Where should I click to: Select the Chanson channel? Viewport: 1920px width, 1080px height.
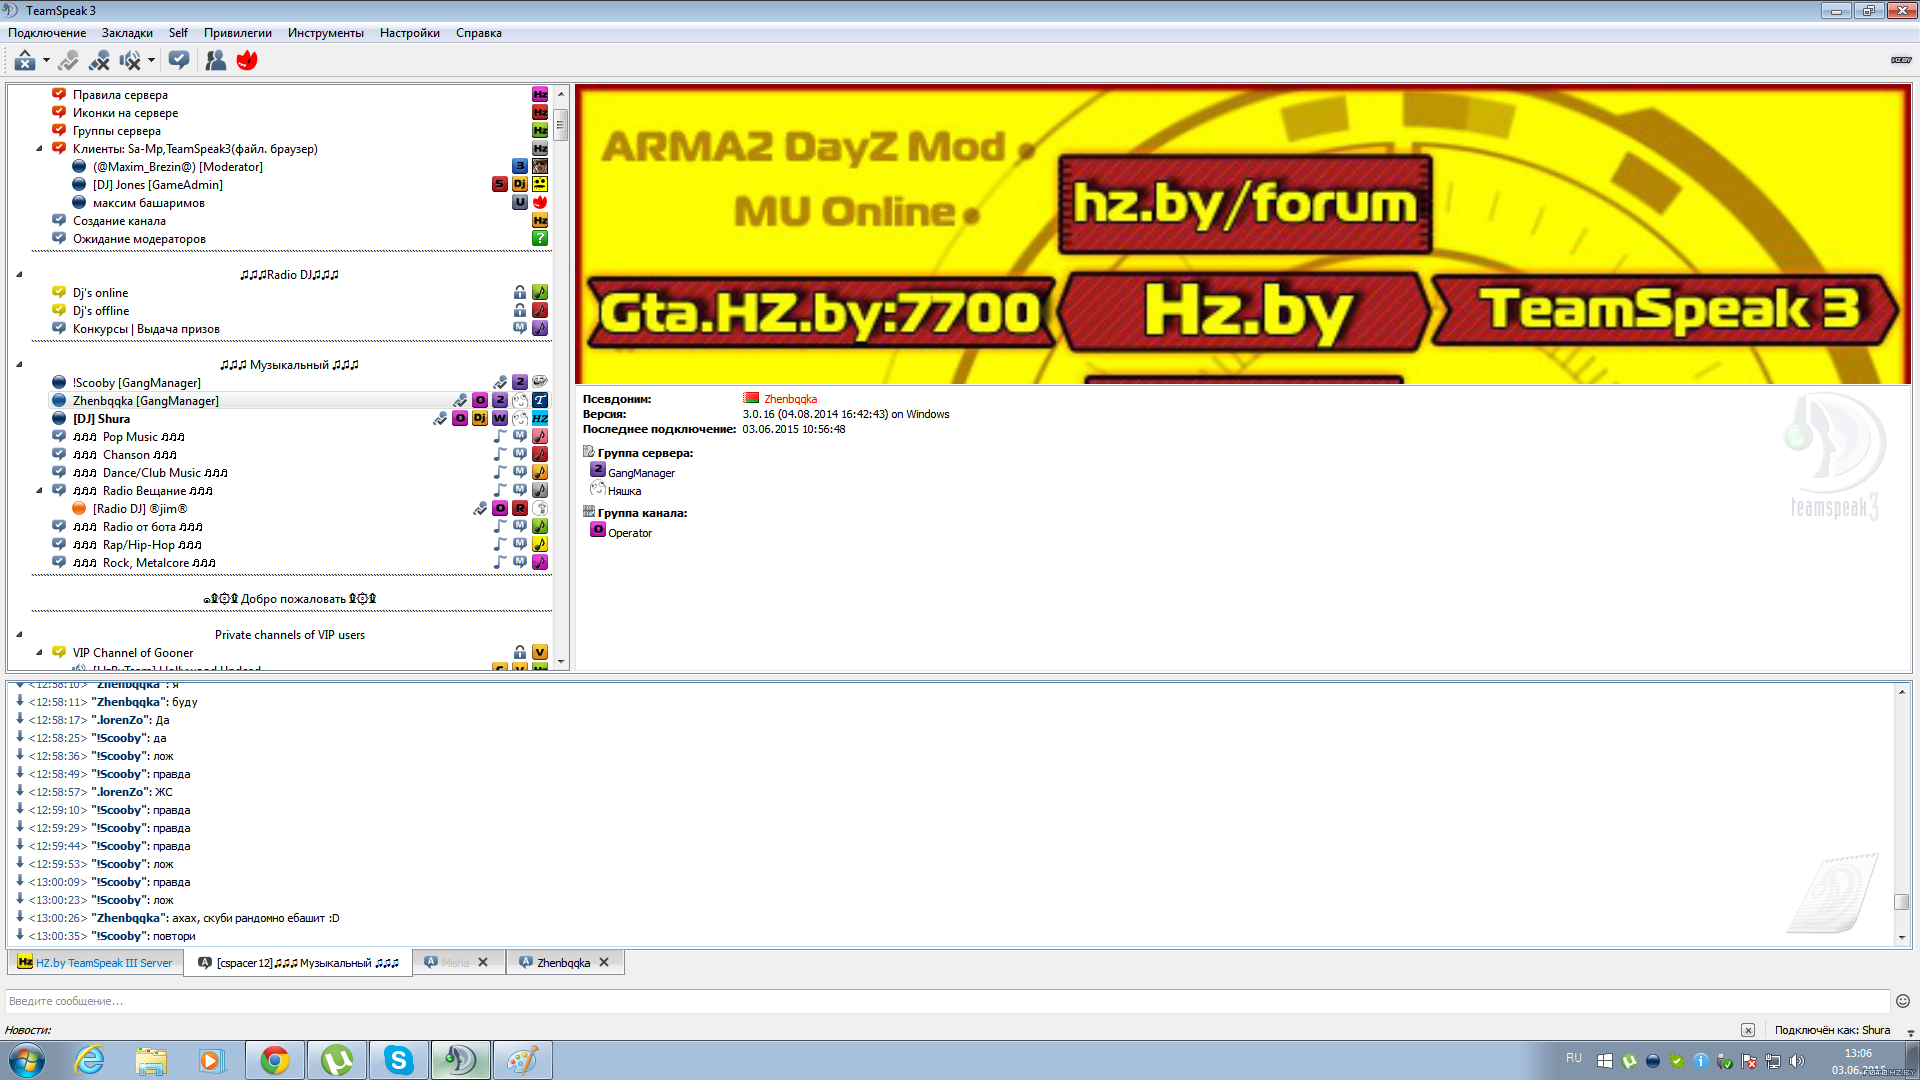point(125,455)
